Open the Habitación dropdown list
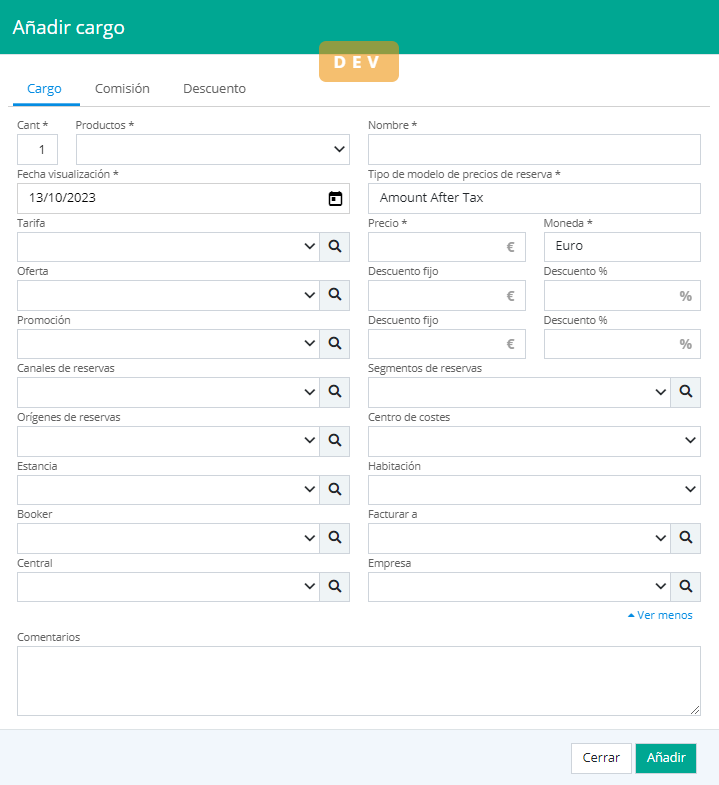 (534, 490)
